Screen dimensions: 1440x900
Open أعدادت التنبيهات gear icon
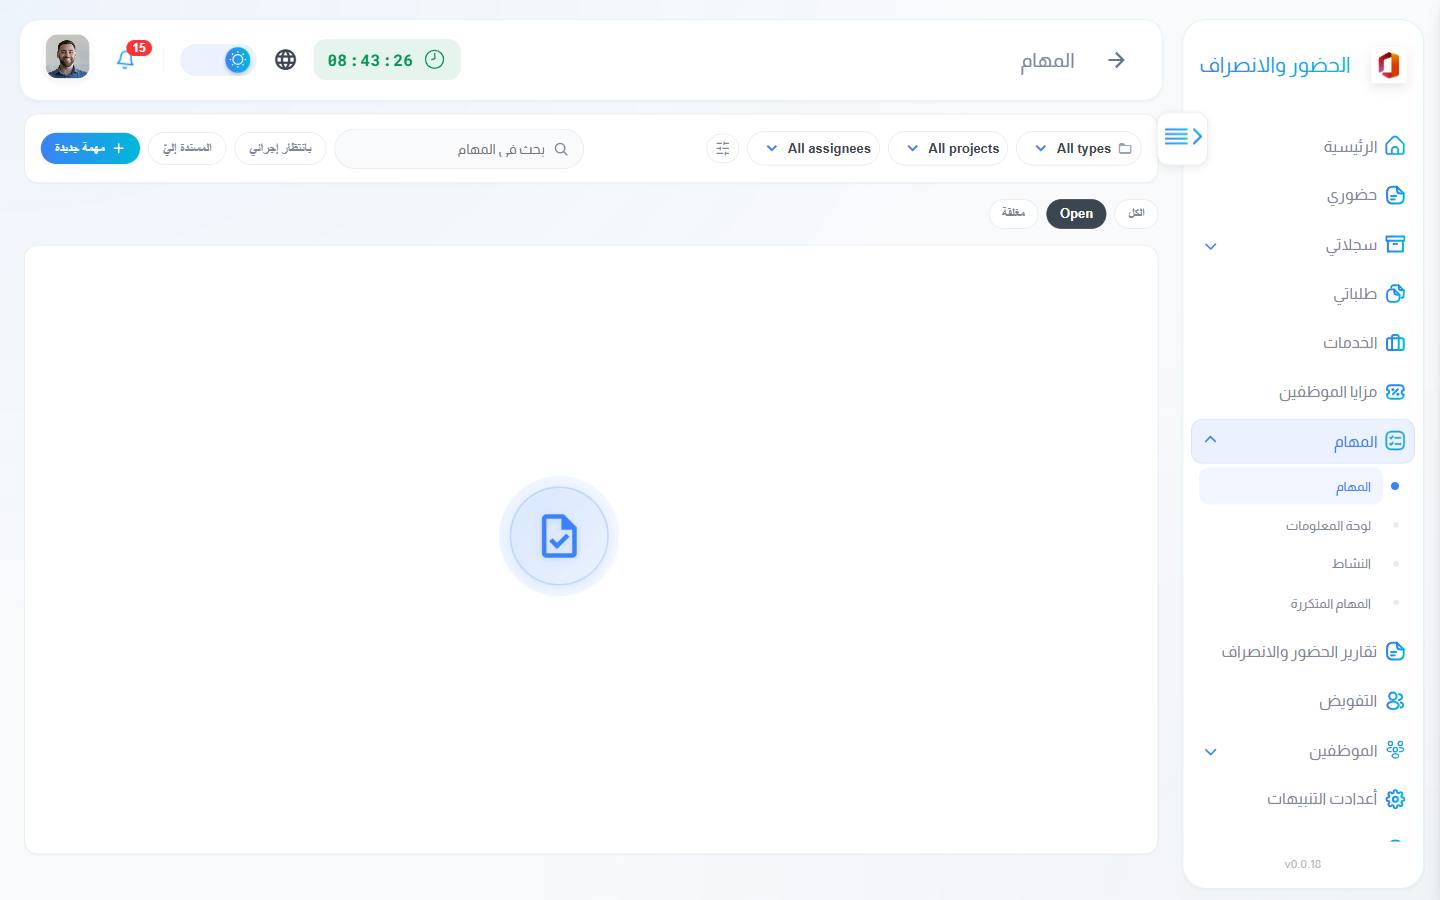point(1395,799)
